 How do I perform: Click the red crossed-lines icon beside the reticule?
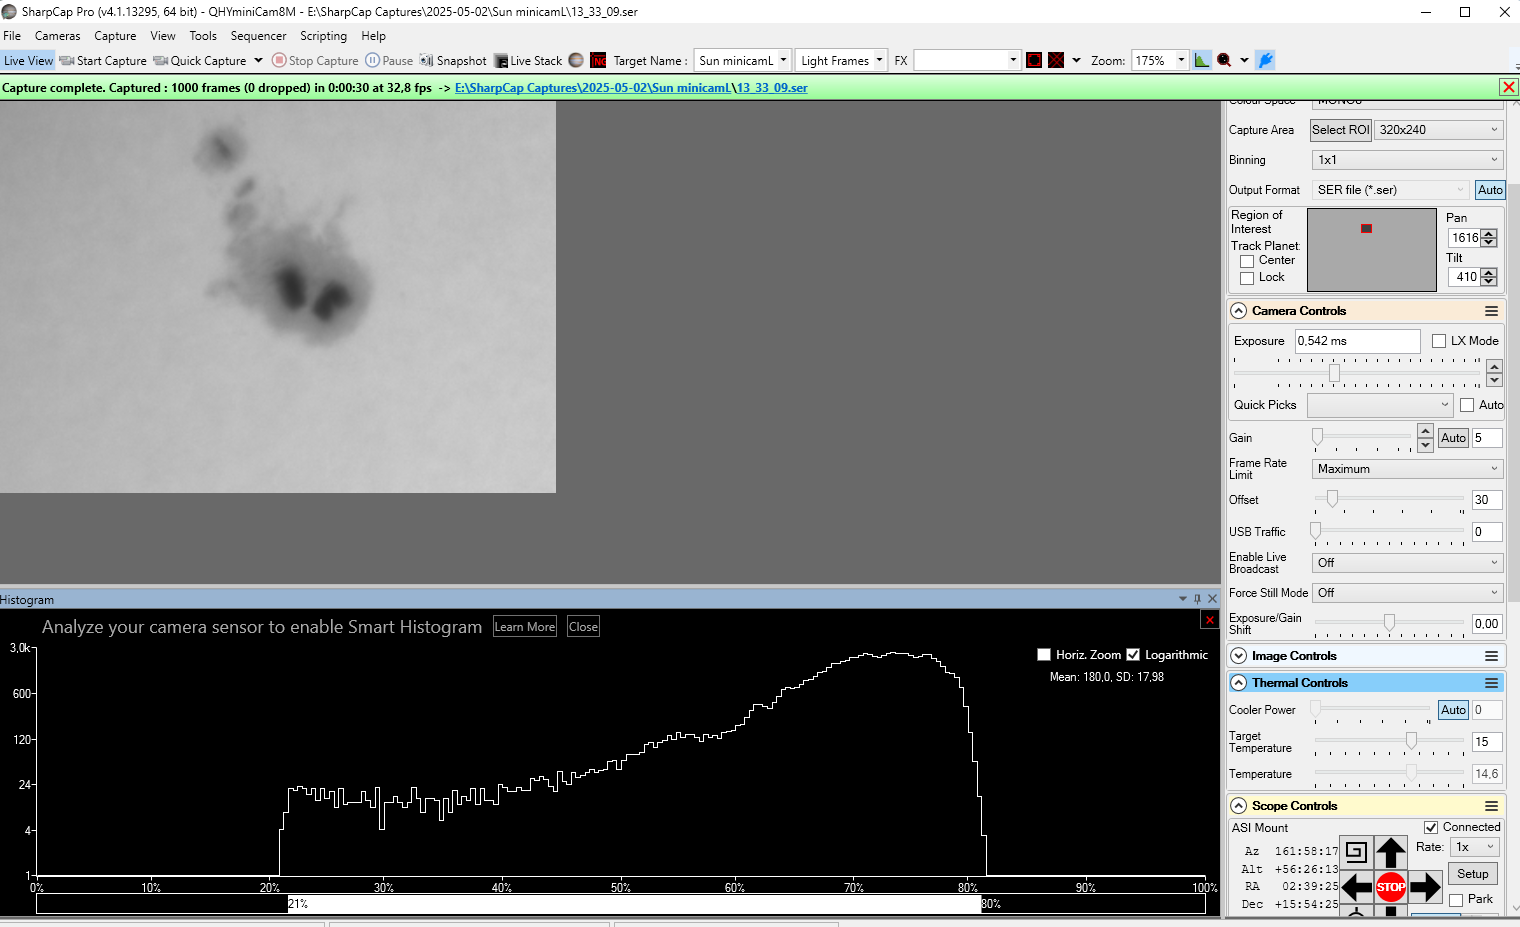[x=1056, y=60]
